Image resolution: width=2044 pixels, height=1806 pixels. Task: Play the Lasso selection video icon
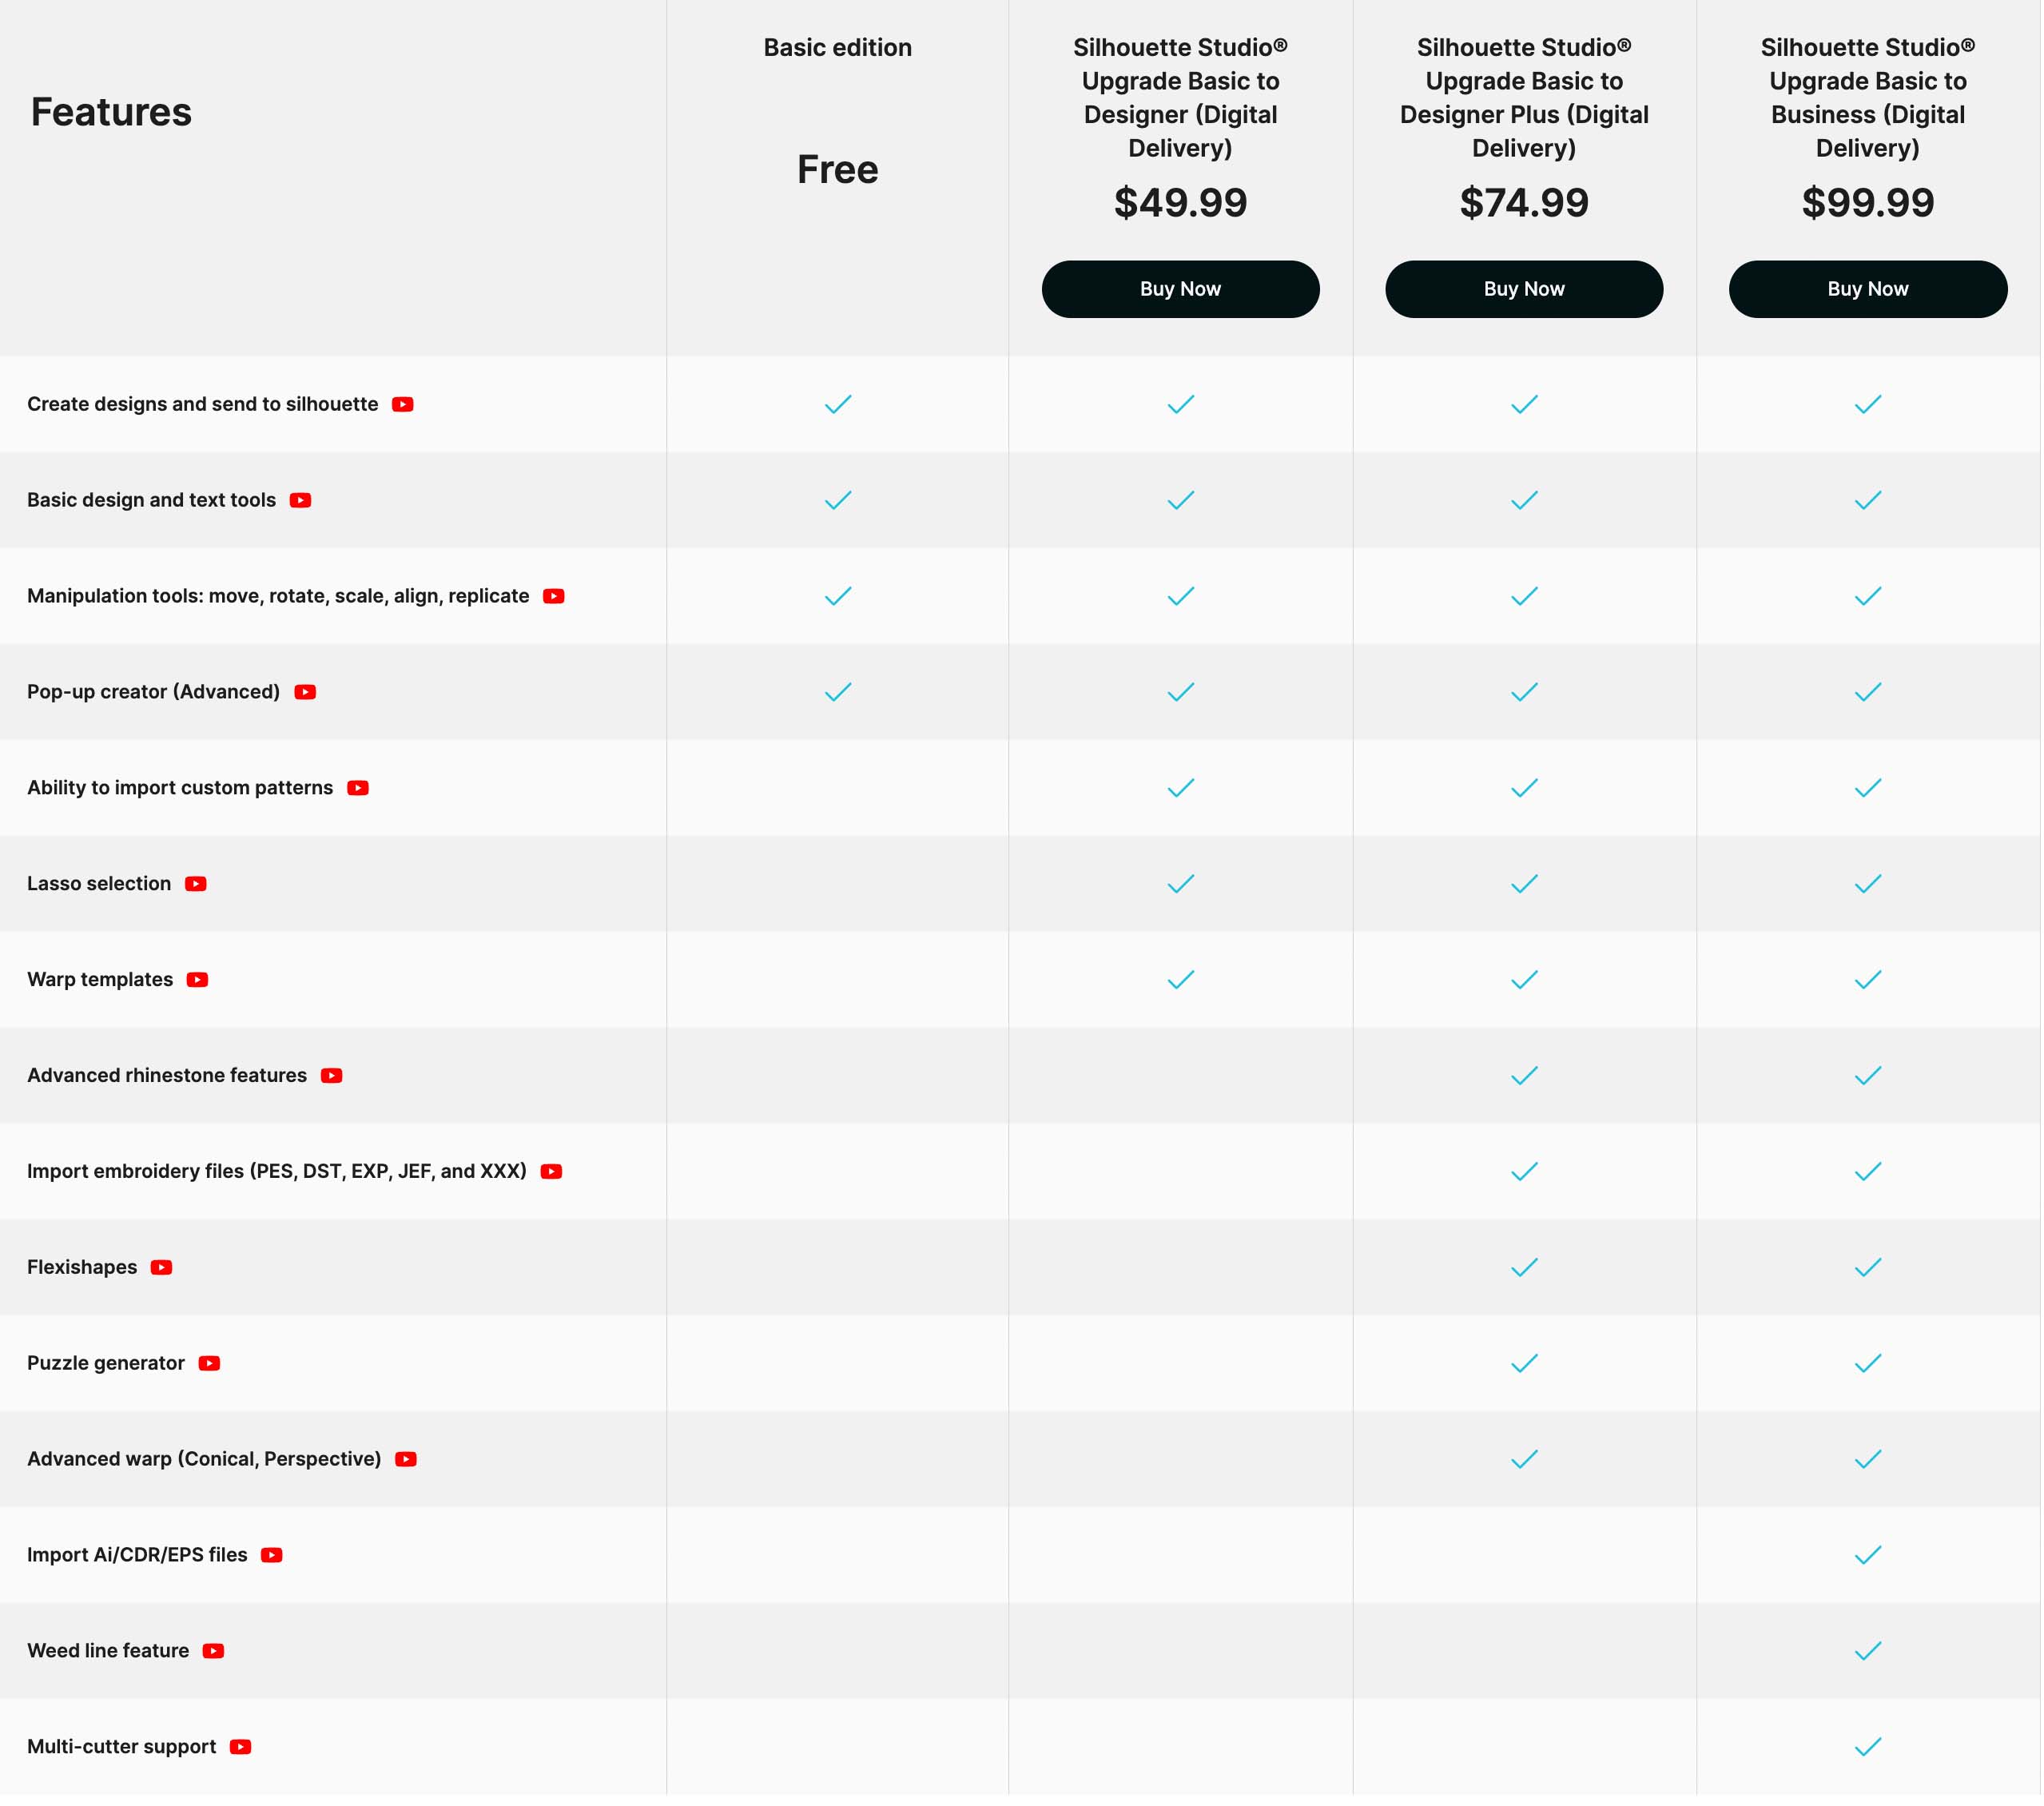tap(196, 885)
